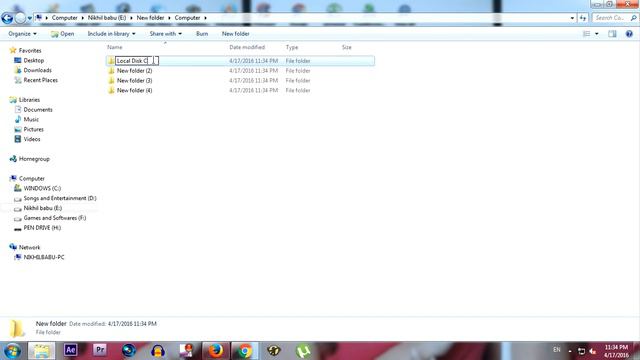Screen dimensions: 640x360
Task: Select the New folder (2) folder
Action: pos(134,71)
